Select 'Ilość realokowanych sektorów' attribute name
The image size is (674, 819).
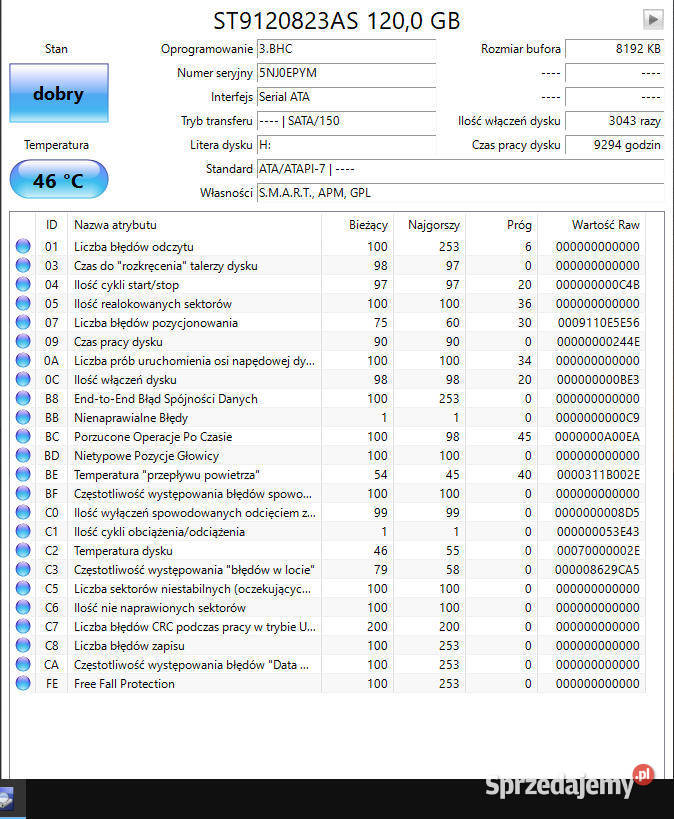click(x=153, y=303)
